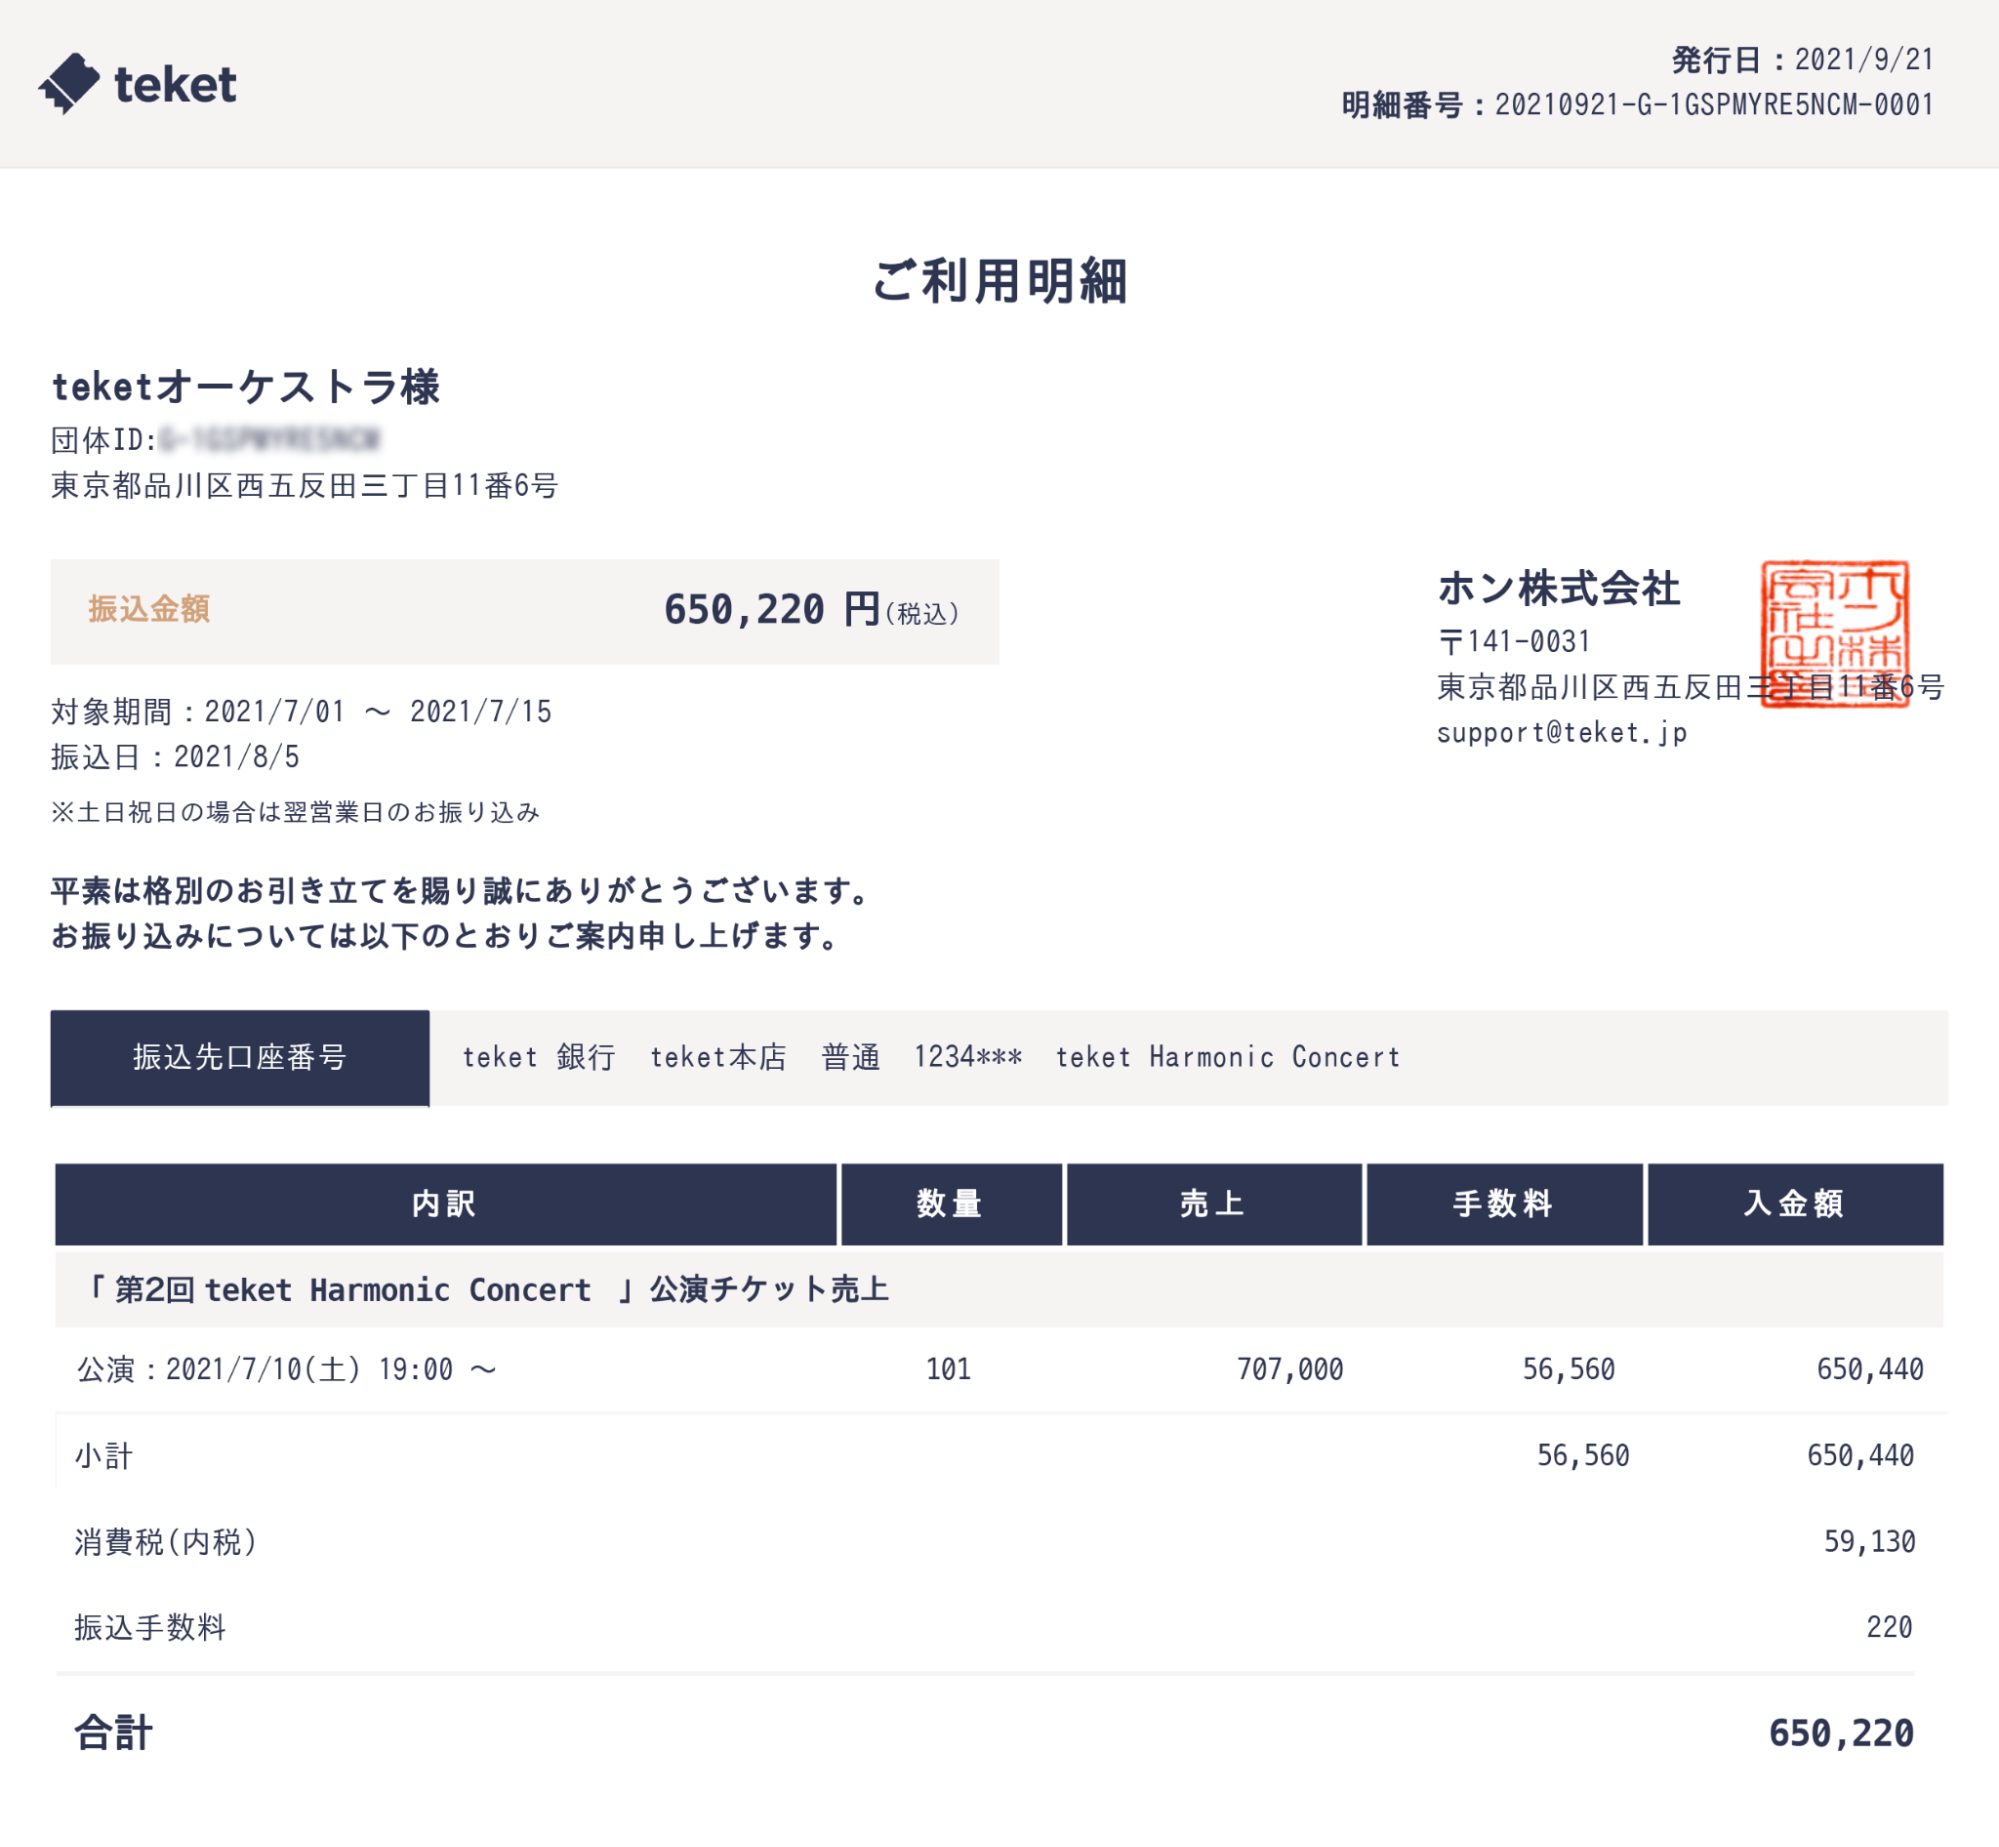Click the consumption tax value 59,130
Screen dimensions: 1999x1847
pos(1870,1542)
